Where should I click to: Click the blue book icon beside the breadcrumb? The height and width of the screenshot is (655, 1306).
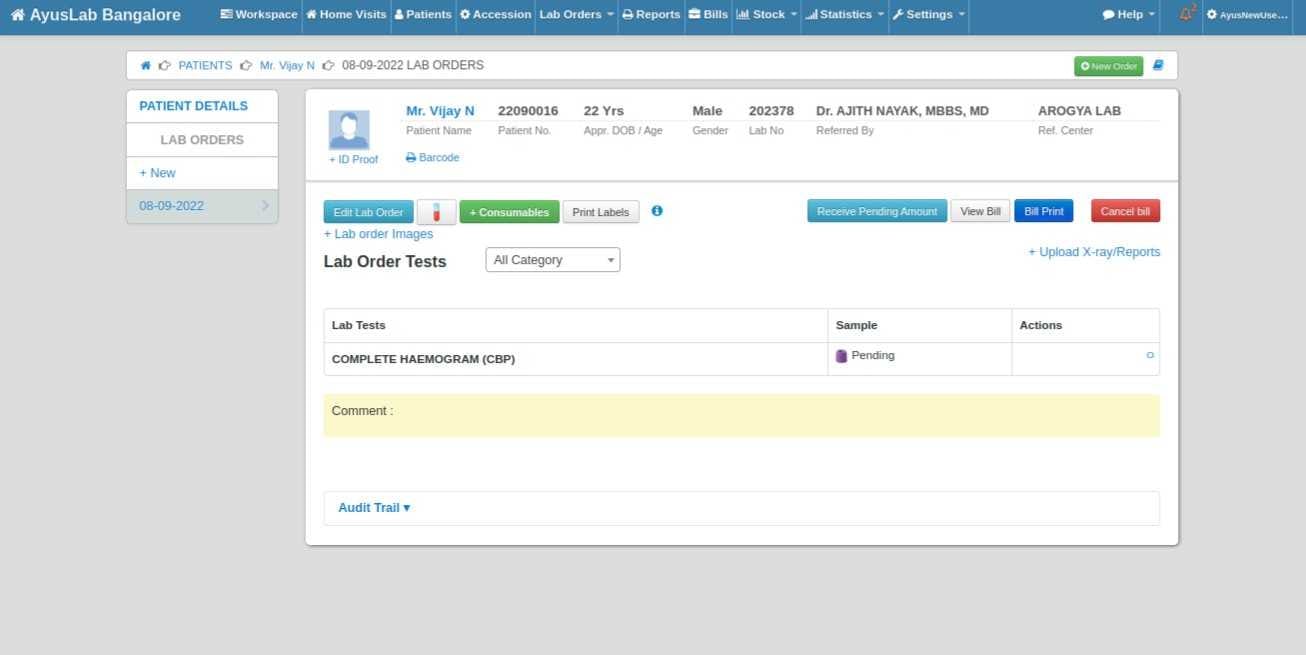coord(1158,64)
